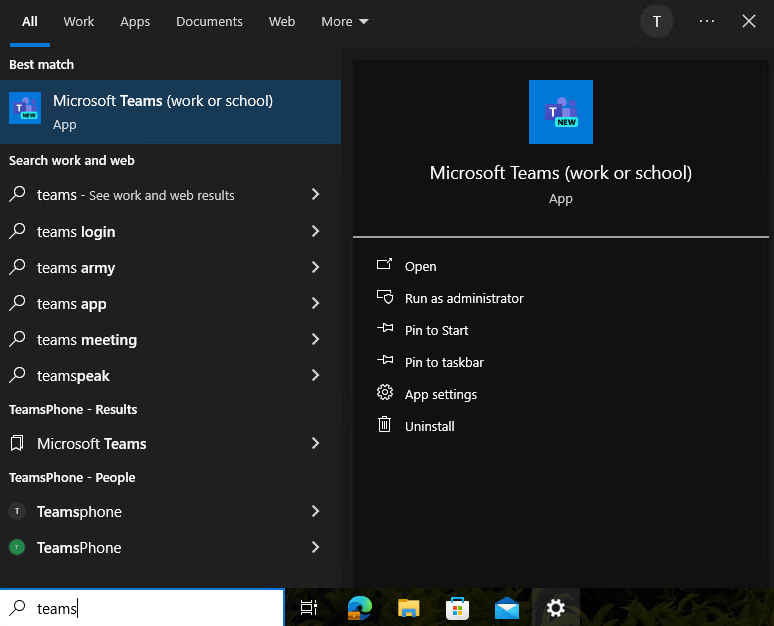Select Pin to taskbar

pyautogui.click(x=444, y=362)
